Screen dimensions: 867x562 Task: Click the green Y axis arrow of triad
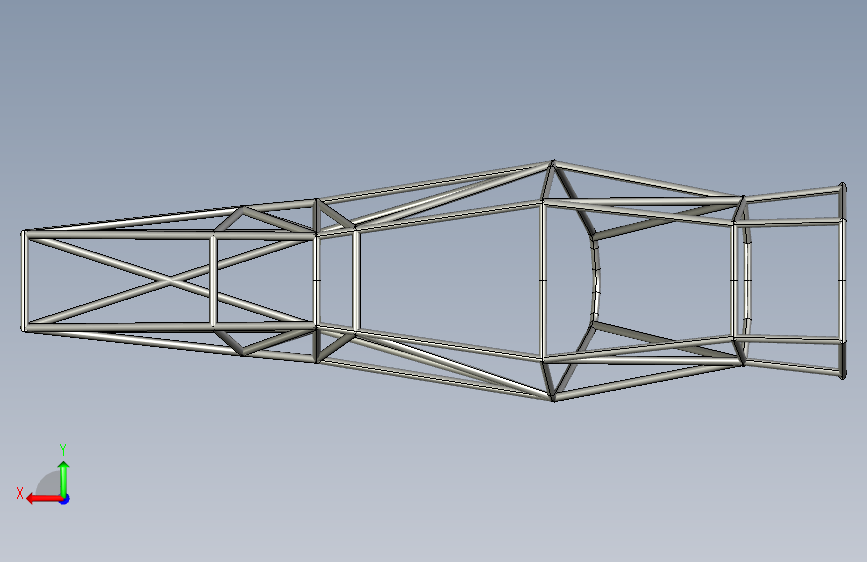[x=64, y=479]
